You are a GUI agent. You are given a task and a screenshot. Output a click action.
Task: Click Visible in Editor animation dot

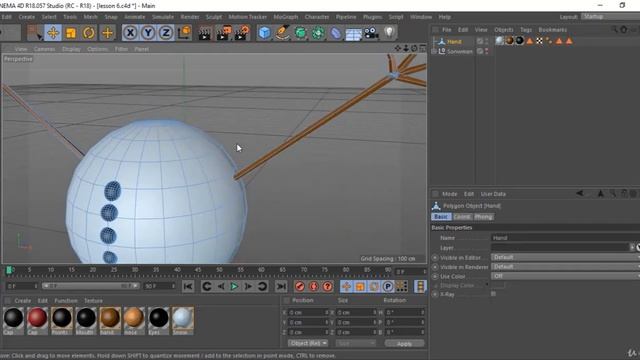[x=435, y=258]
